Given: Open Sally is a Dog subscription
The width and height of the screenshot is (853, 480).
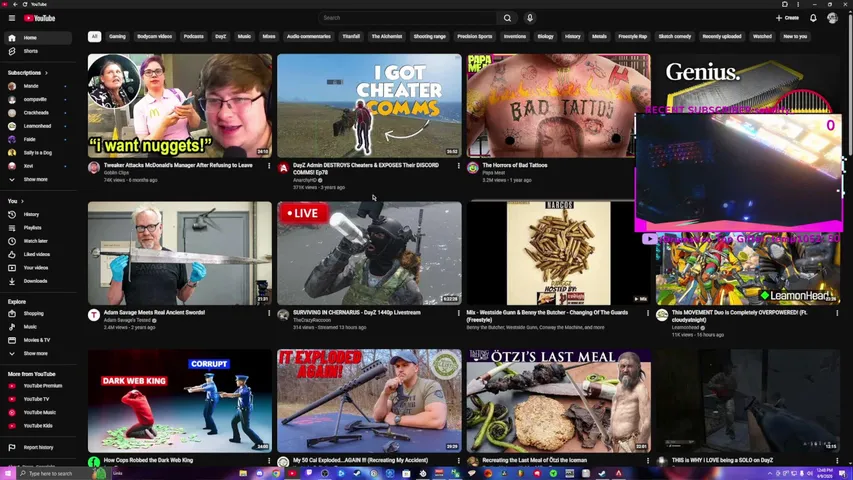Looking at the screenshot, I should point(38,153).
